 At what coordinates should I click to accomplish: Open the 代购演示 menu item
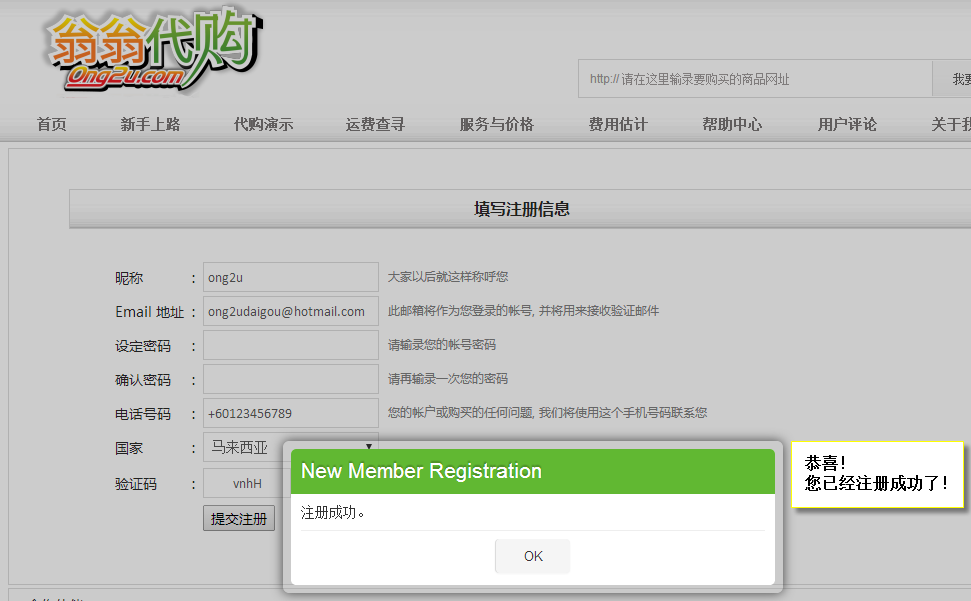(263, 124)
